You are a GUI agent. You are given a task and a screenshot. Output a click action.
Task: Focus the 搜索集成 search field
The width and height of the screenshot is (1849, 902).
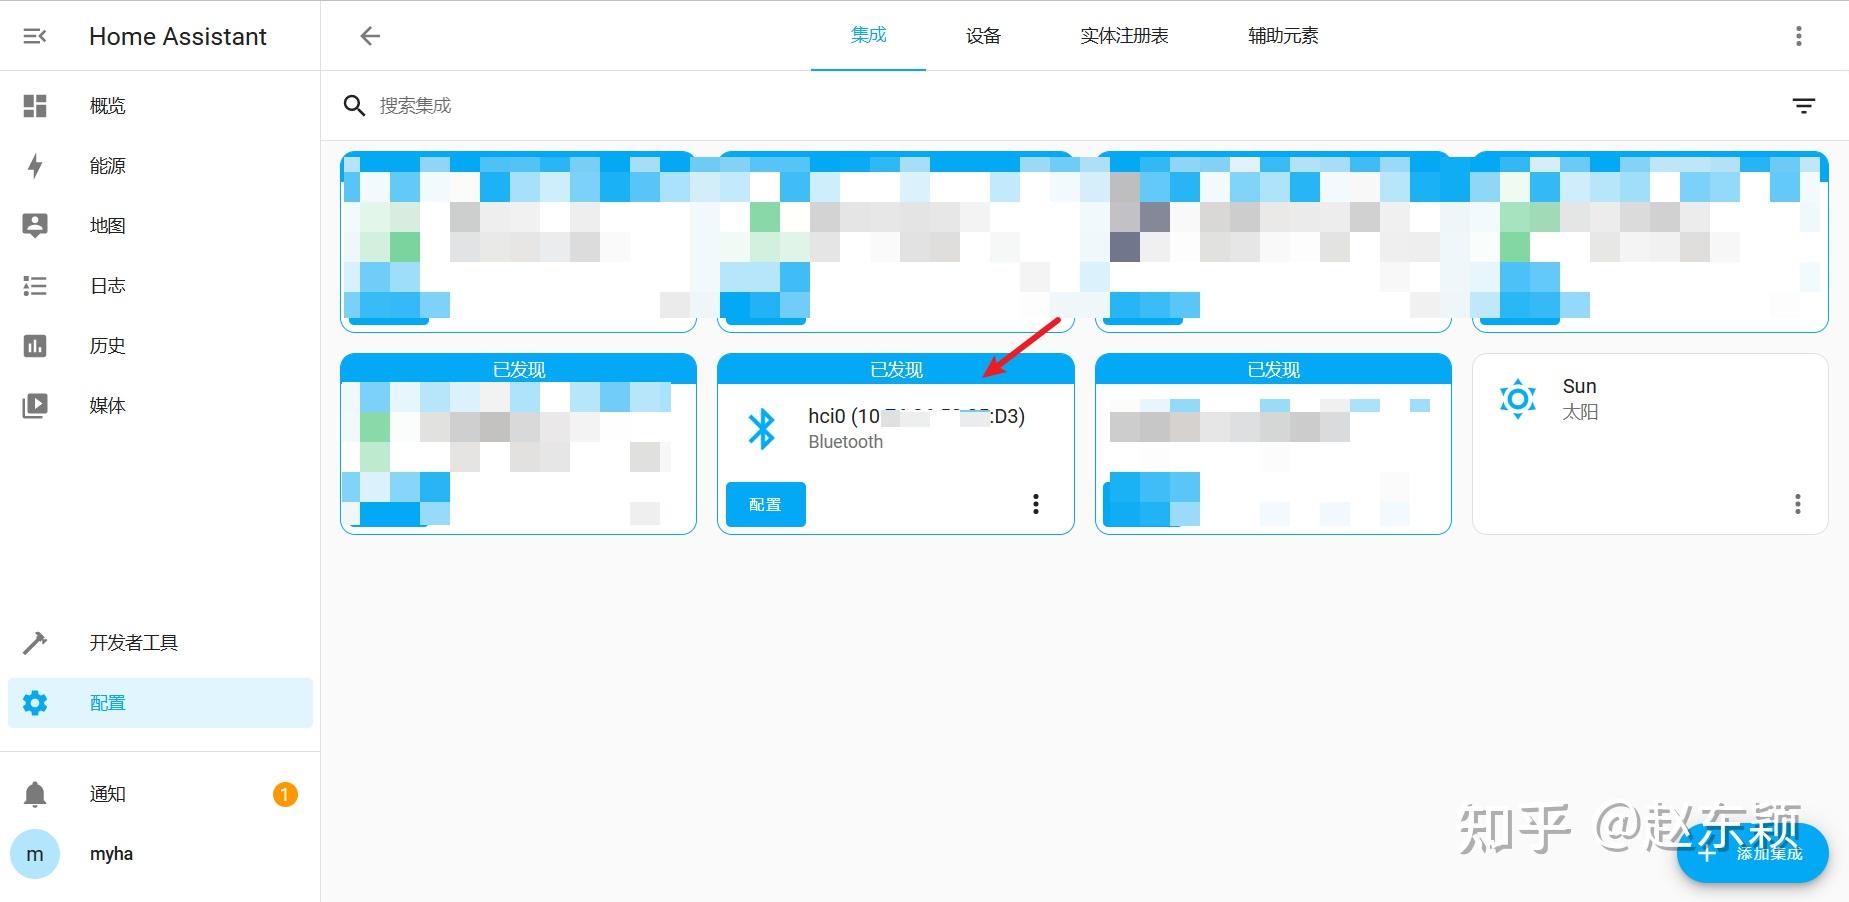click(1075, 106)
